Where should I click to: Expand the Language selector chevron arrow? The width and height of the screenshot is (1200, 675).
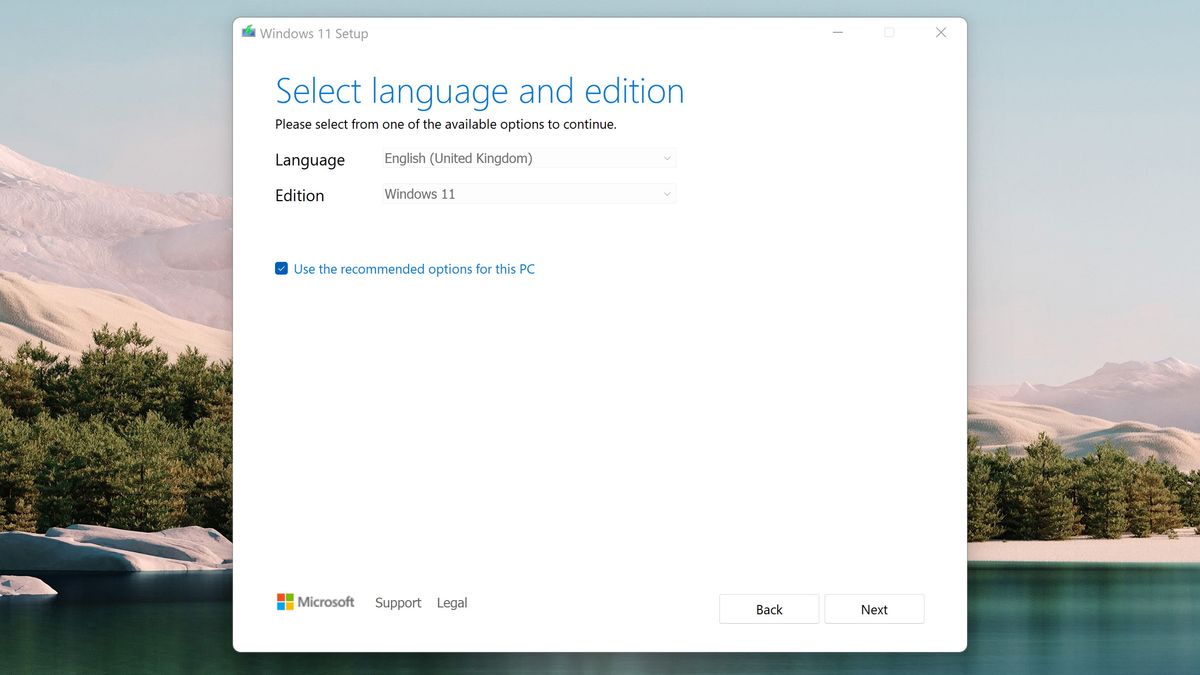click(x=667, y=158)
